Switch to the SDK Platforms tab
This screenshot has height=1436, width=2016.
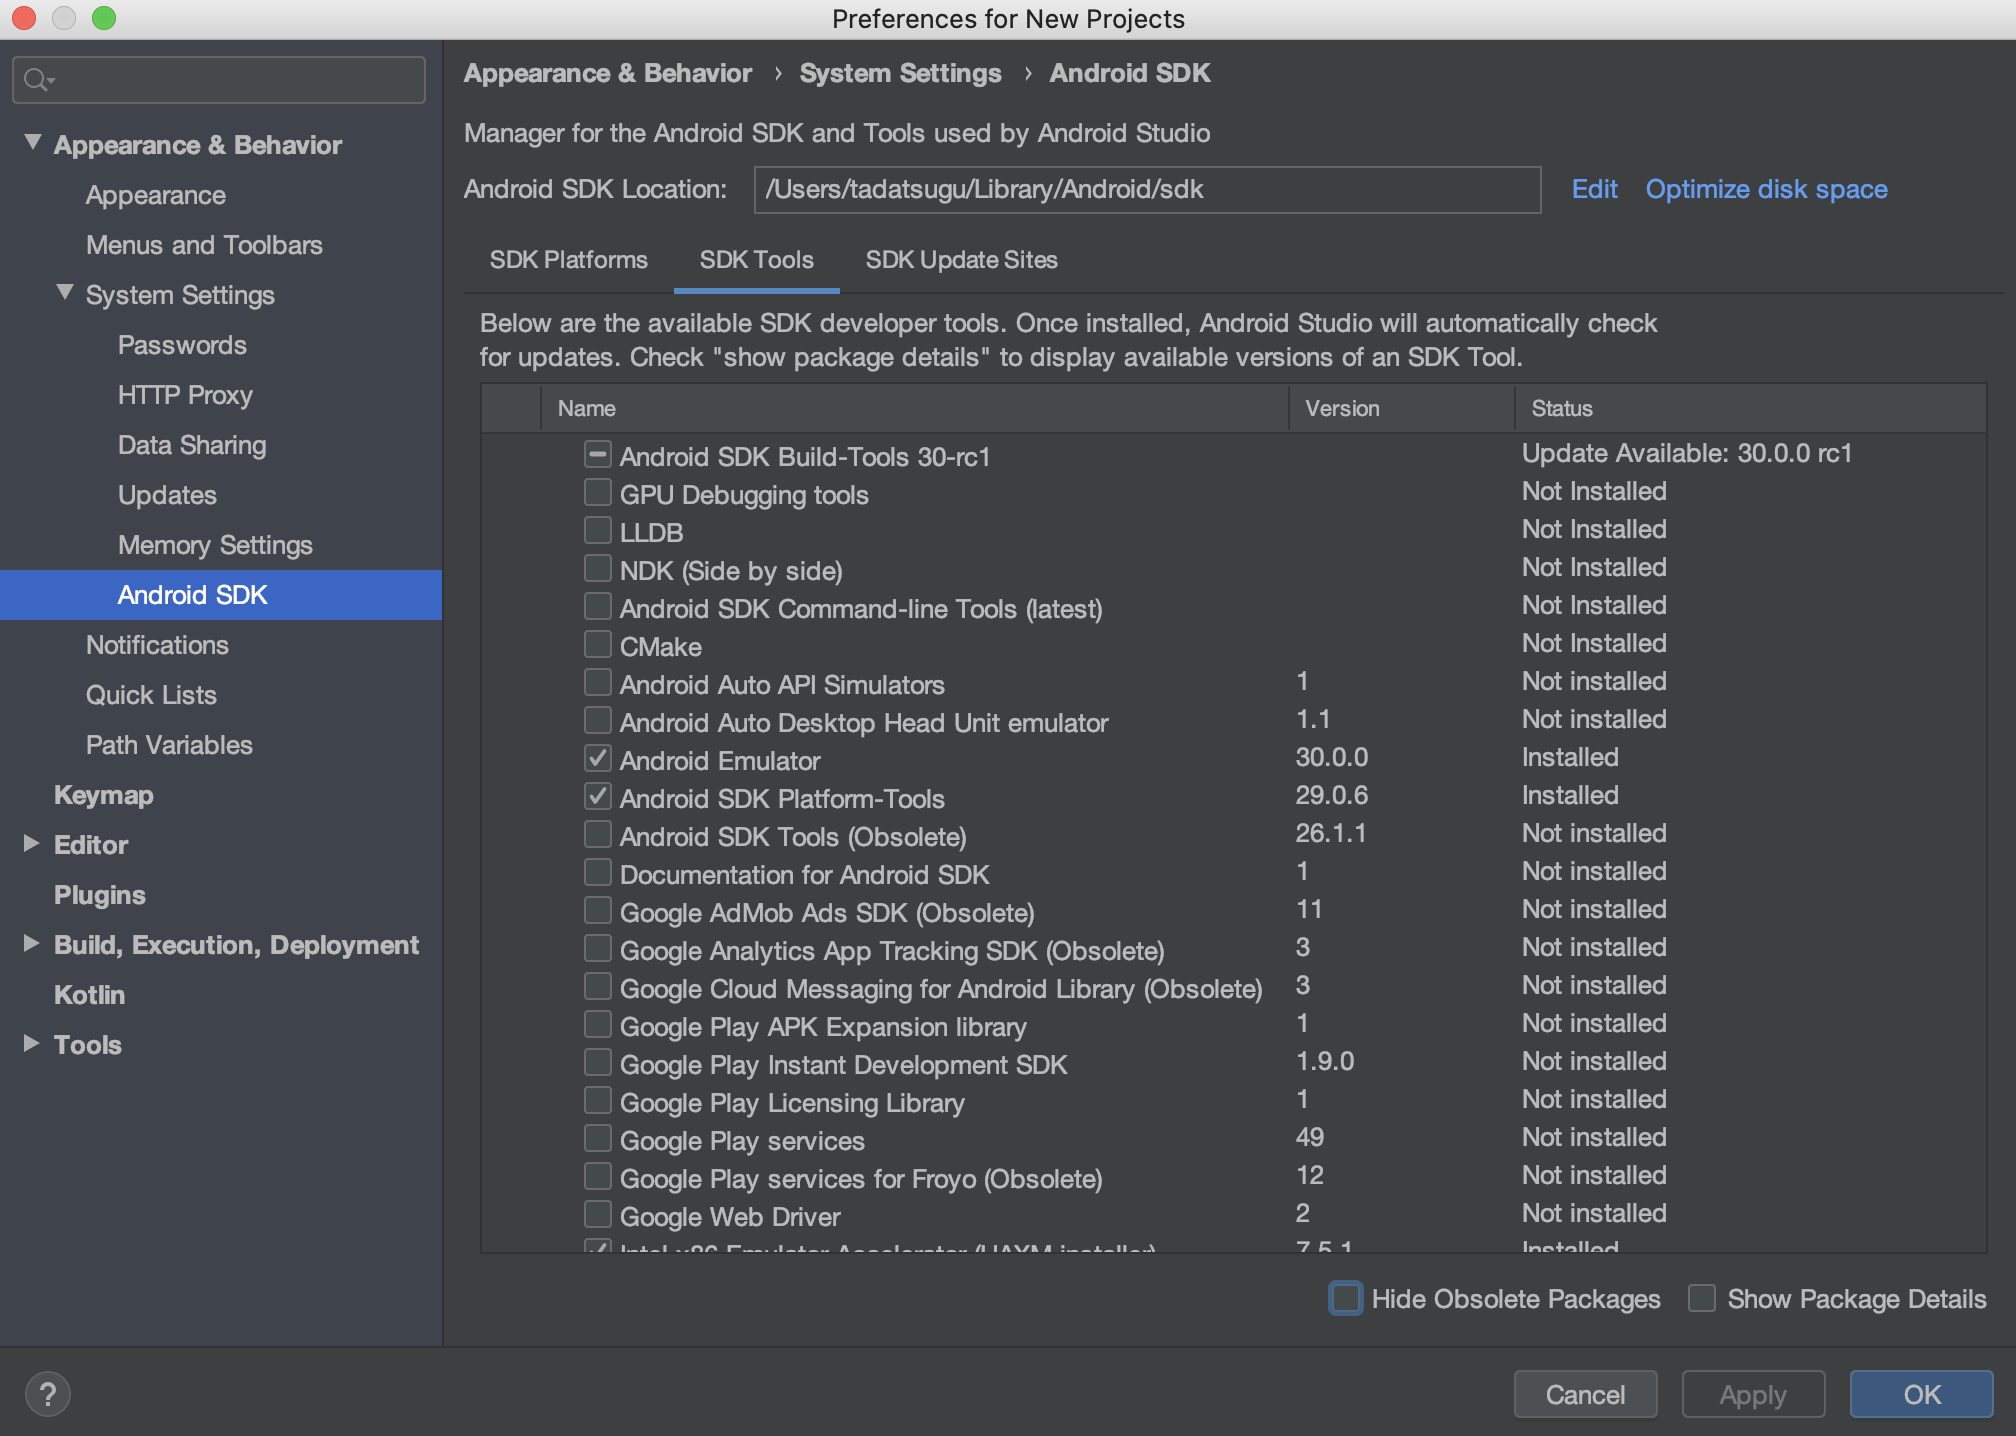568,260
